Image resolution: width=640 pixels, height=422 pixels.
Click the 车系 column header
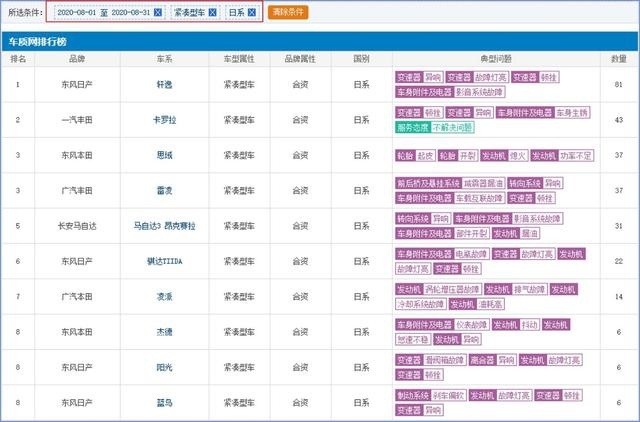[x=164, y=59]
